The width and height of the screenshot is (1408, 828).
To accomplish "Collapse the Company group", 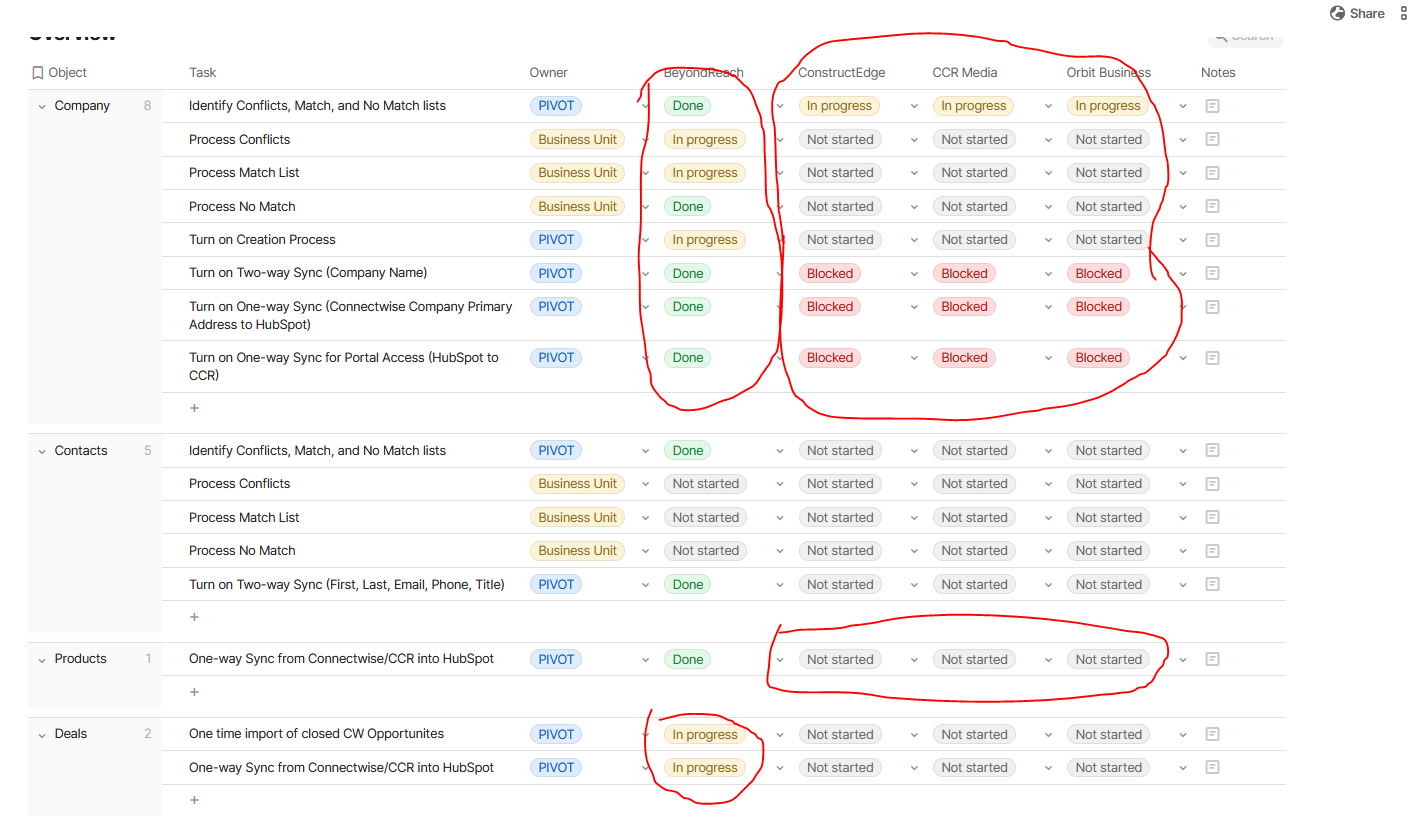I will 42,106.
